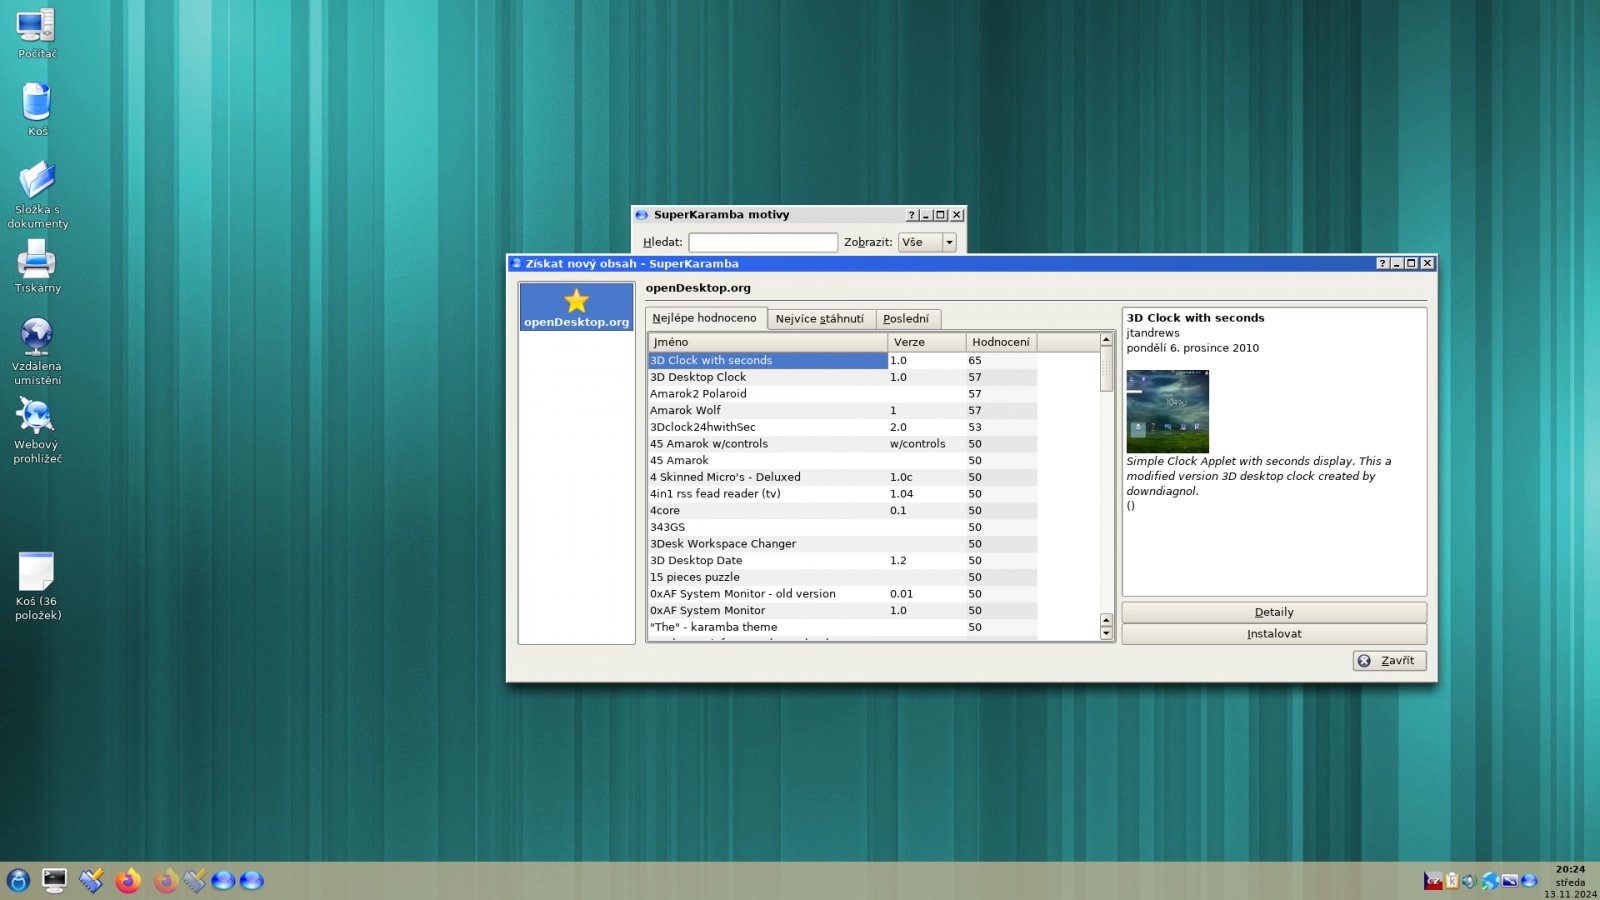Open the K menu launcher in the taskbar
This screenshot has height=900, width=1600.
point(18,880)
